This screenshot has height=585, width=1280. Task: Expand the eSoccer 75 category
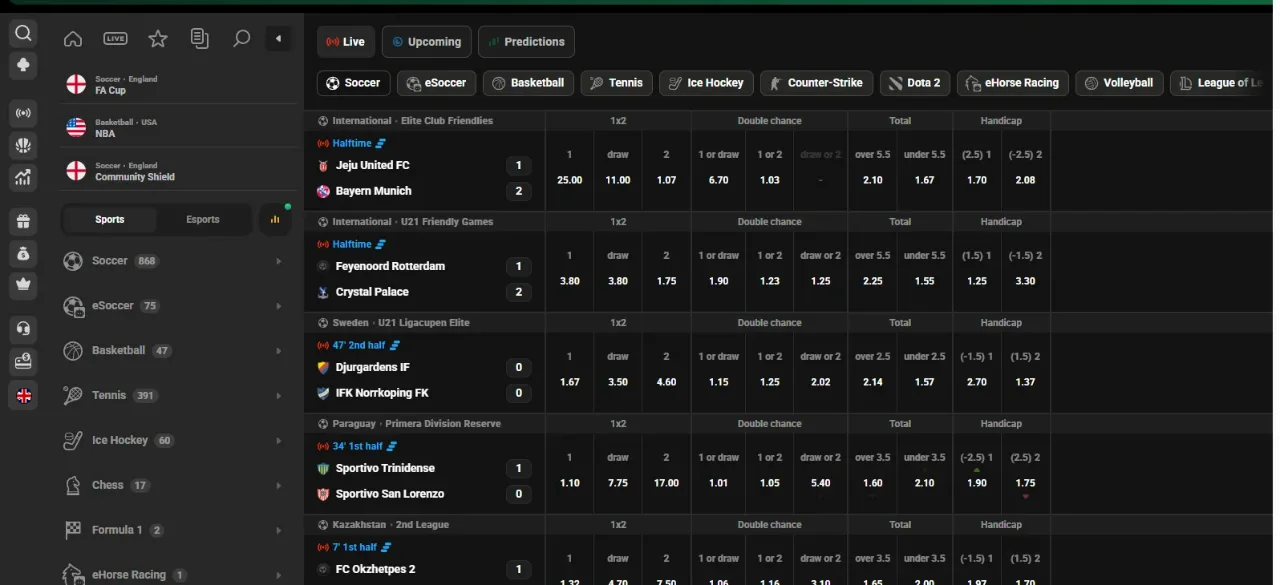click(175, 306)
